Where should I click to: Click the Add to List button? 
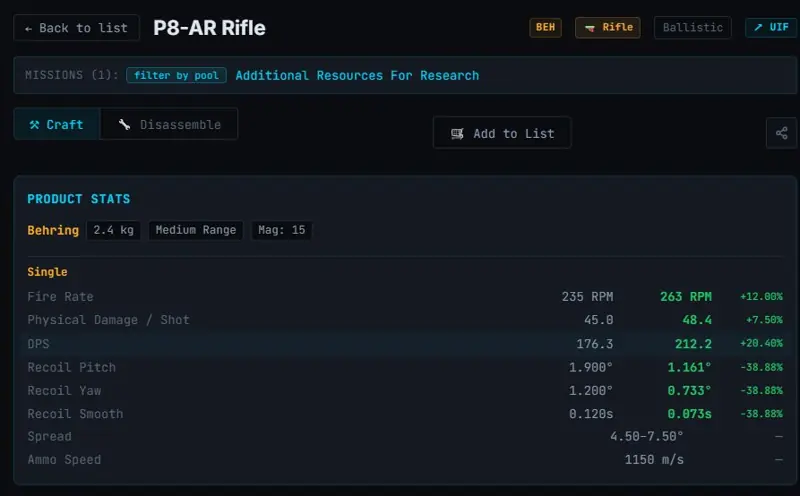coord(502,133)
